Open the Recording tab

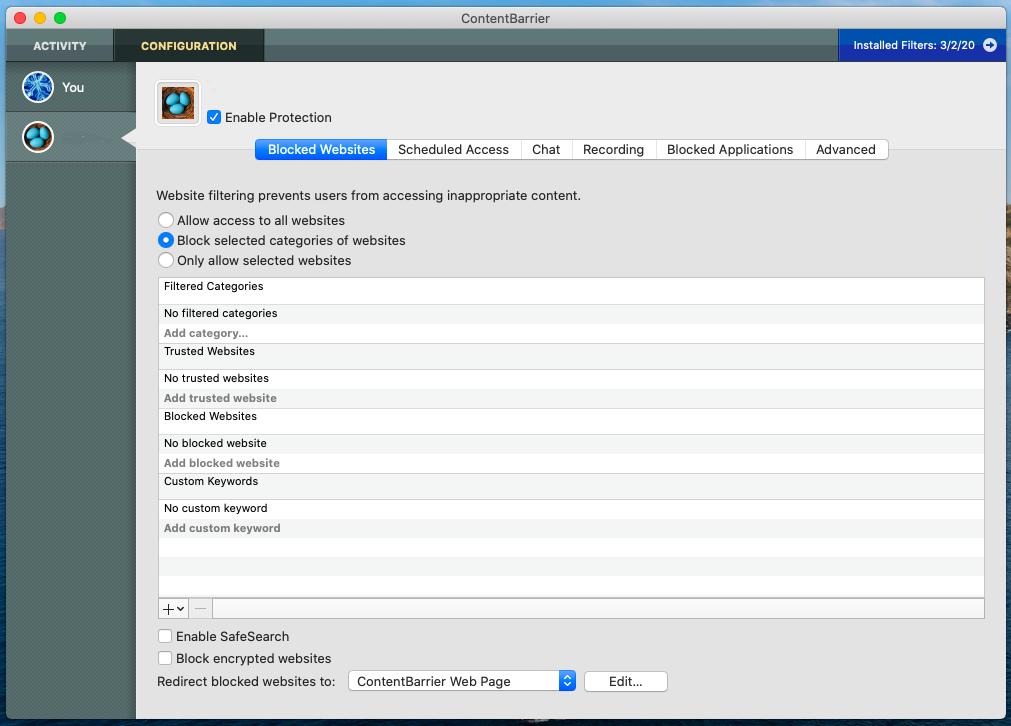pyautogui.click(x=613, y=150)
